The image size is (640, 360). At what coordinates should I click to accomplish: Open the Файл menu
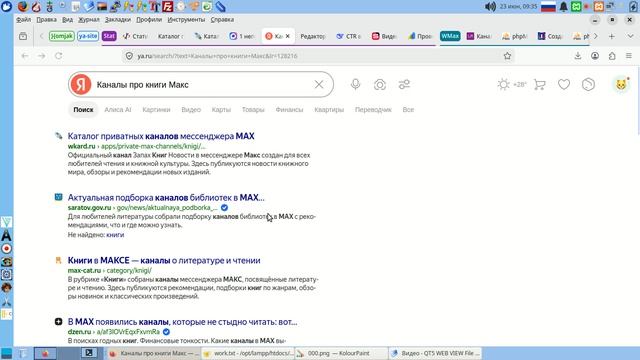click(23, 20)
